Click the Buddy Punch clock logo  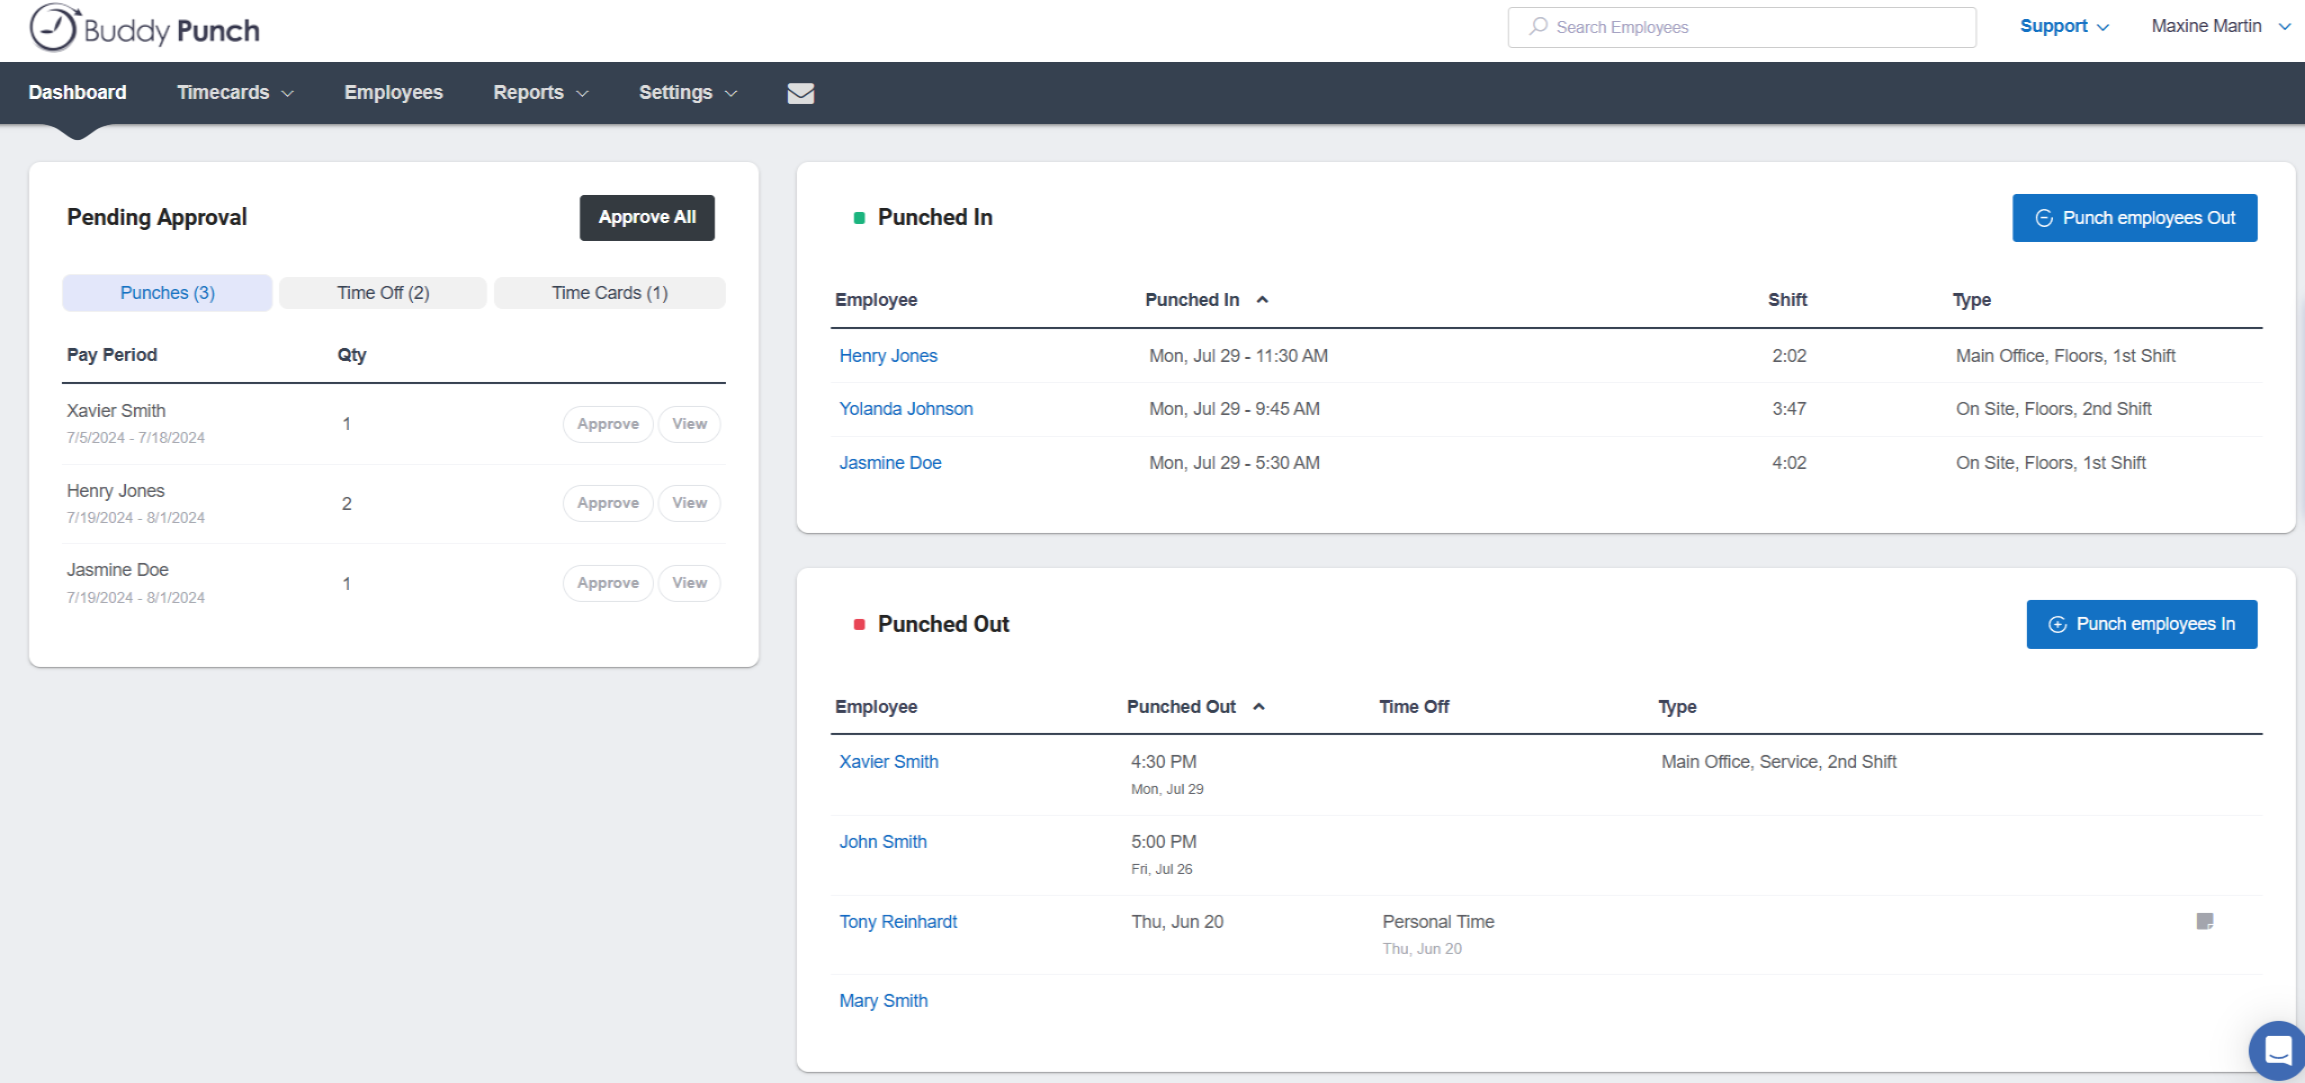pos(53,28)
